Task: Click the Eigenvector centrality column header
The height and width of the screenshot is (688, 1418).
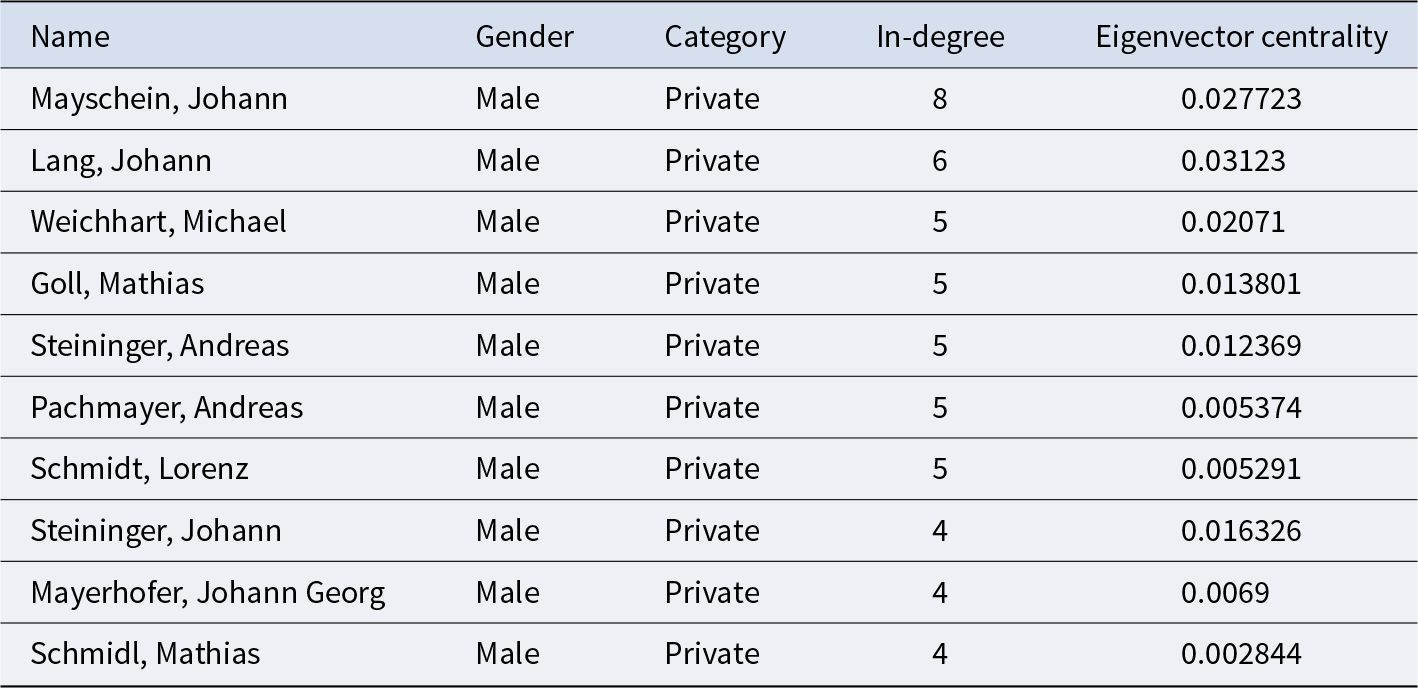Action: 1241,37
